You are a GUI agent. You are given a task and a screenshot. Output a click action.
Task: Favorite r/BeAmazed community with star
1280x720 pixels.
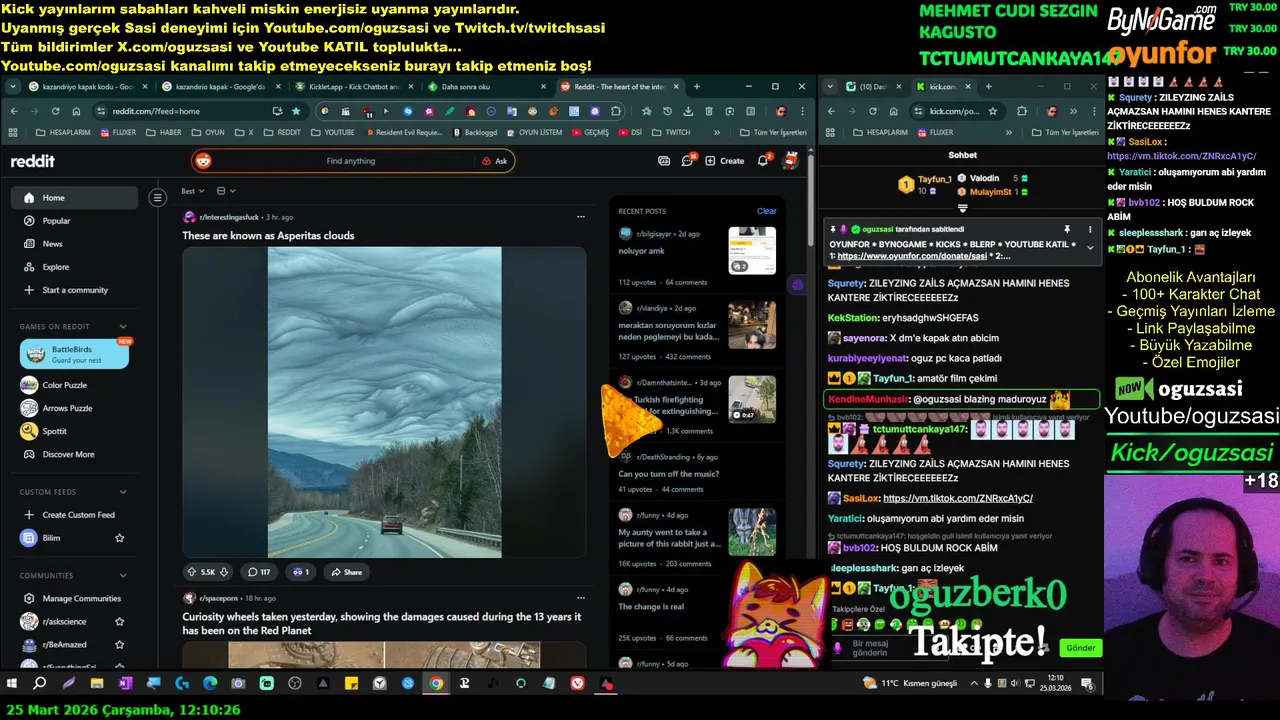[120, 645]
